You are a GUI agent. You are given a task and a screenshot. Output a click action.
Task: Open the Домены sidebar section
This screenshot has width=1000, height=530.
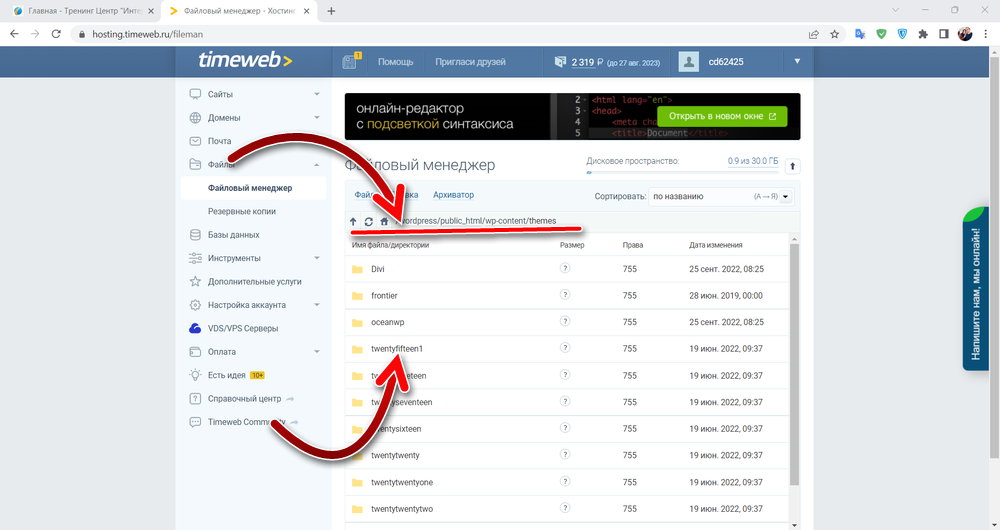point(224,118)
